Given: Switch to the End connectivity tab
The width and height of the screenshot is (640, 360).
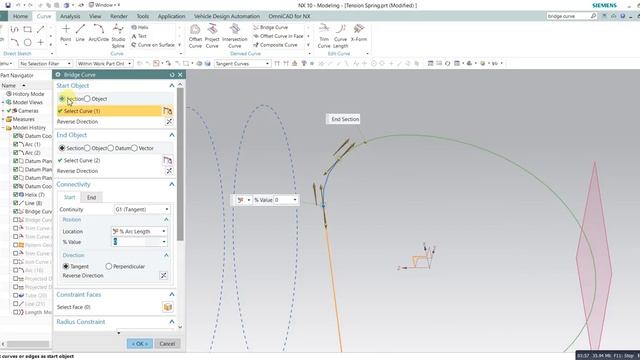Looking at the screenshot, I should click(x=91, y=198).
